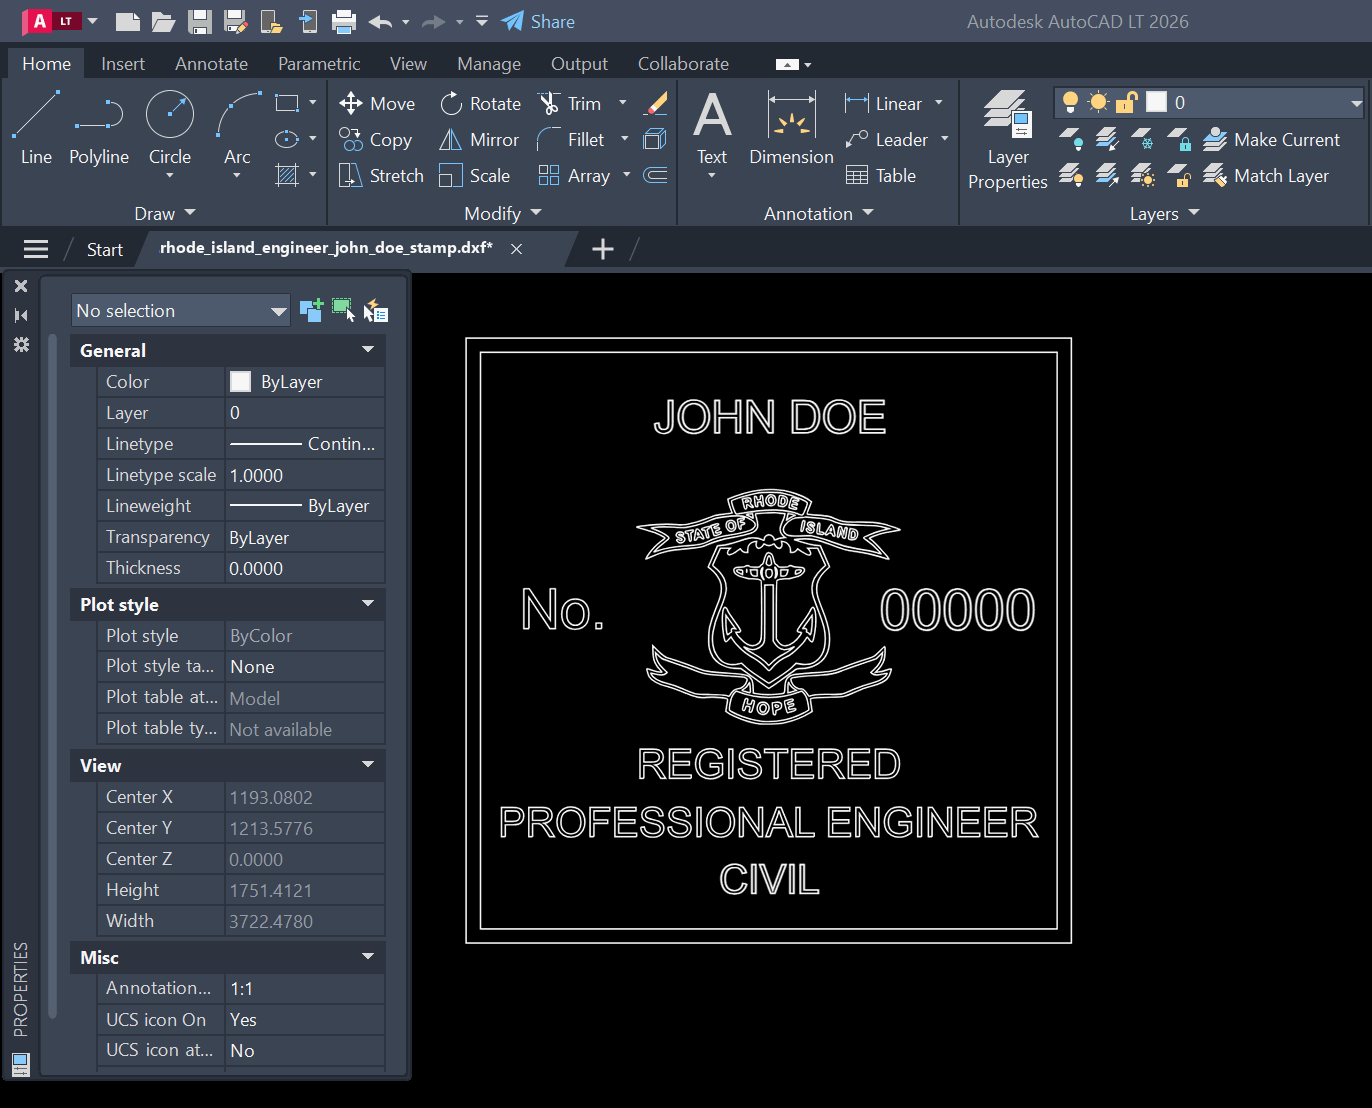
Task: Click the Rotate tool
Action: [480, 103]
